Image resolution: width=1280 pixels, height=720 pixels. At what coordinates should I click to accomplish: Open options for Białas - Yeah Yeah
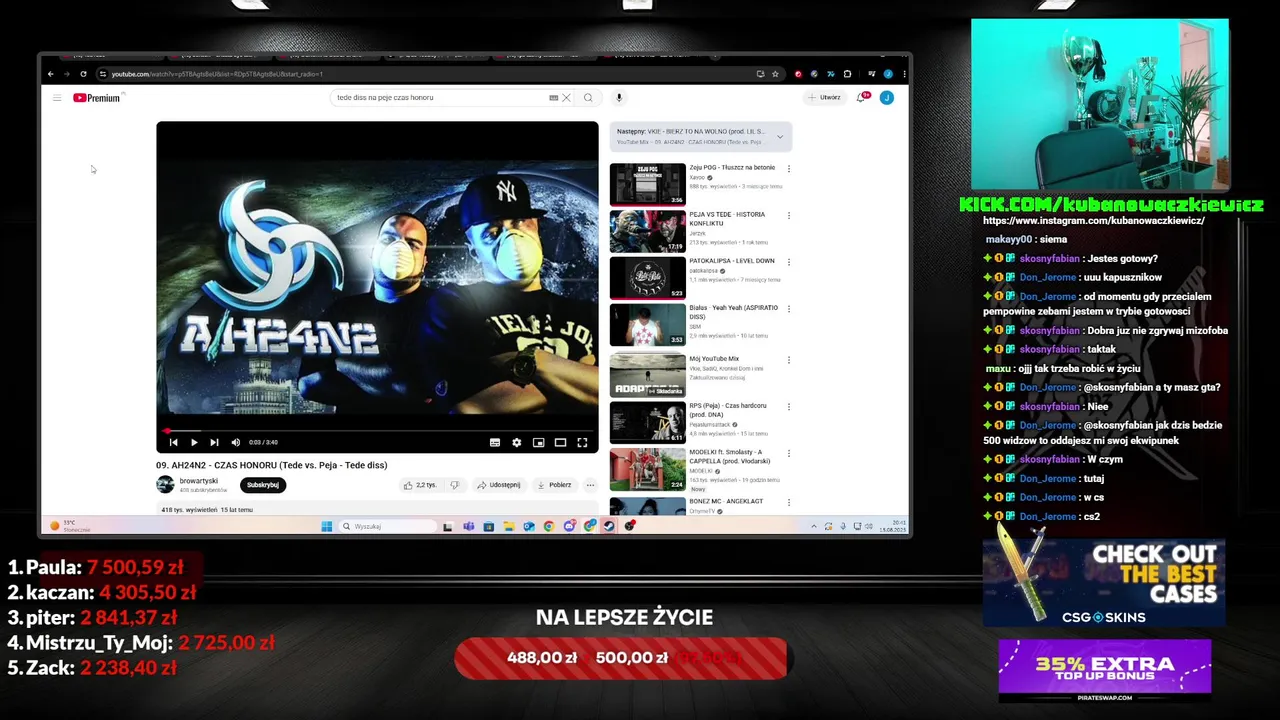coord(789,309)
